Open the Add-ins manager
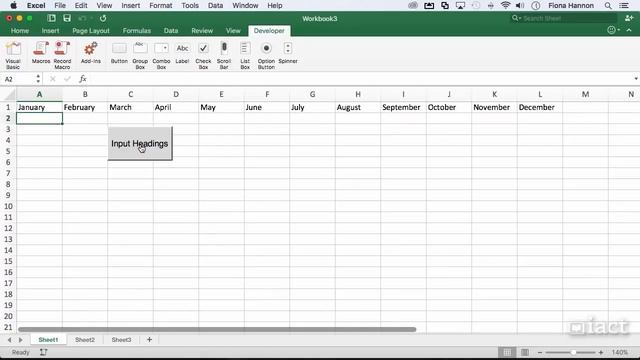The width and height of the screenshot is (640, 360). [x=91, y=52]
